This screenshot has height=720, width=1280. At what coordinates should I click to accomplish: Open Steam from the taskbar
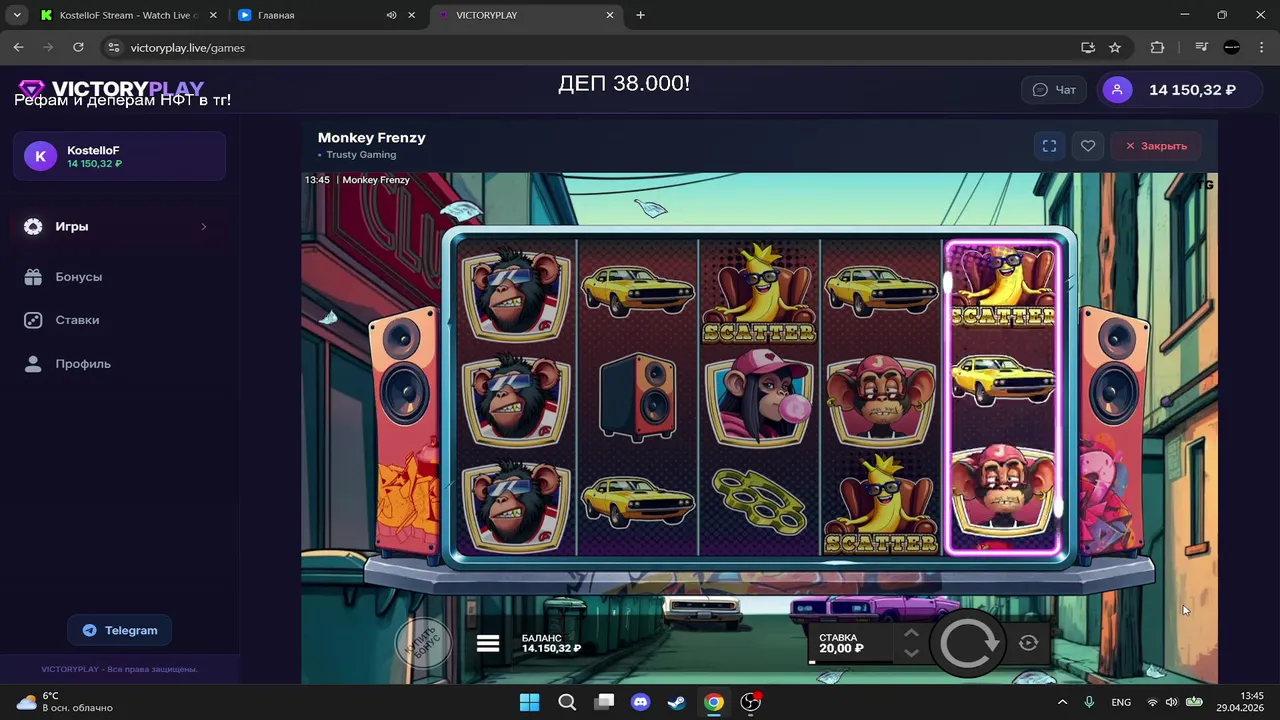(x=677, y=702)
